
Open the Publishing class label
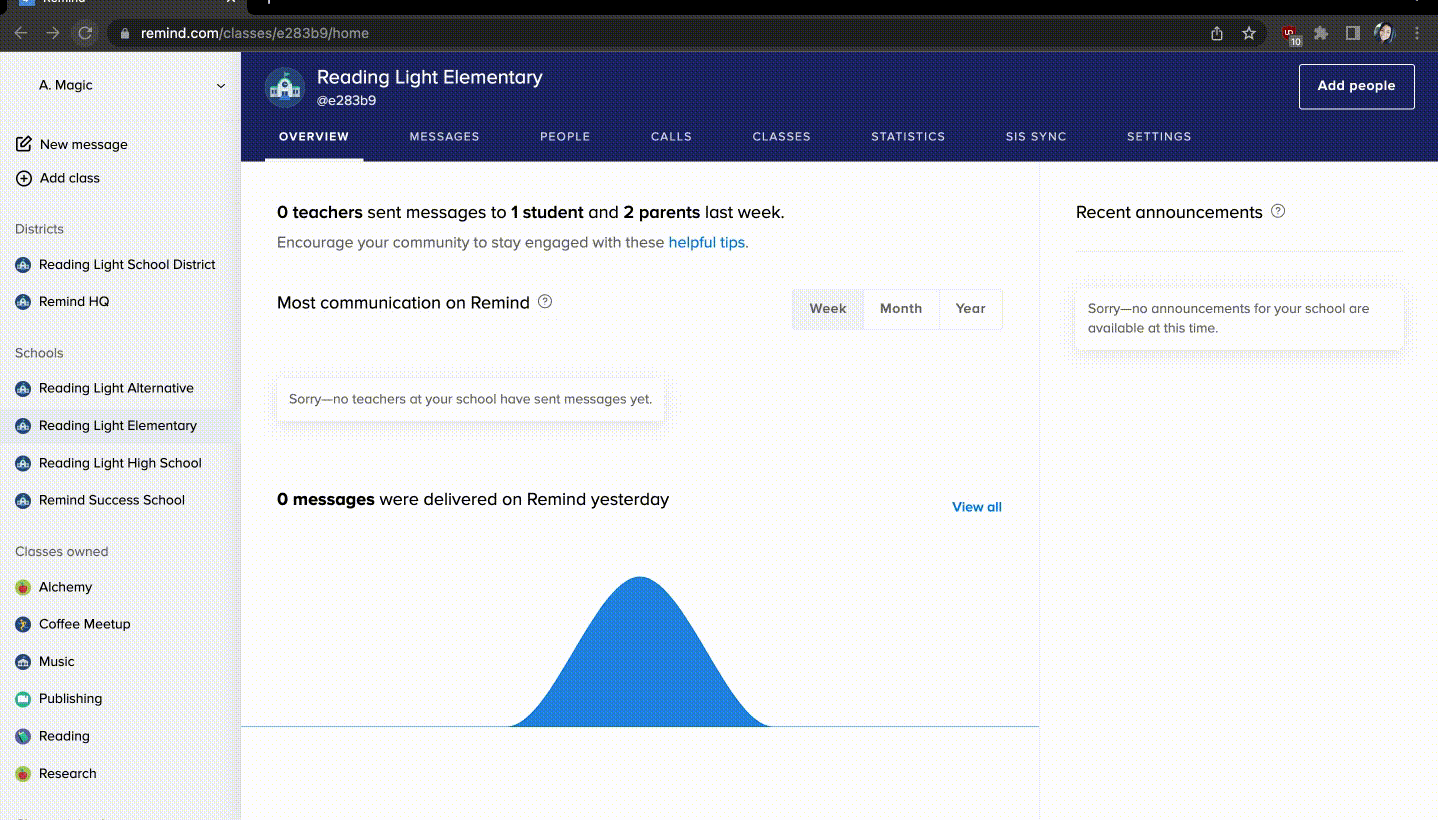(70, 699)
